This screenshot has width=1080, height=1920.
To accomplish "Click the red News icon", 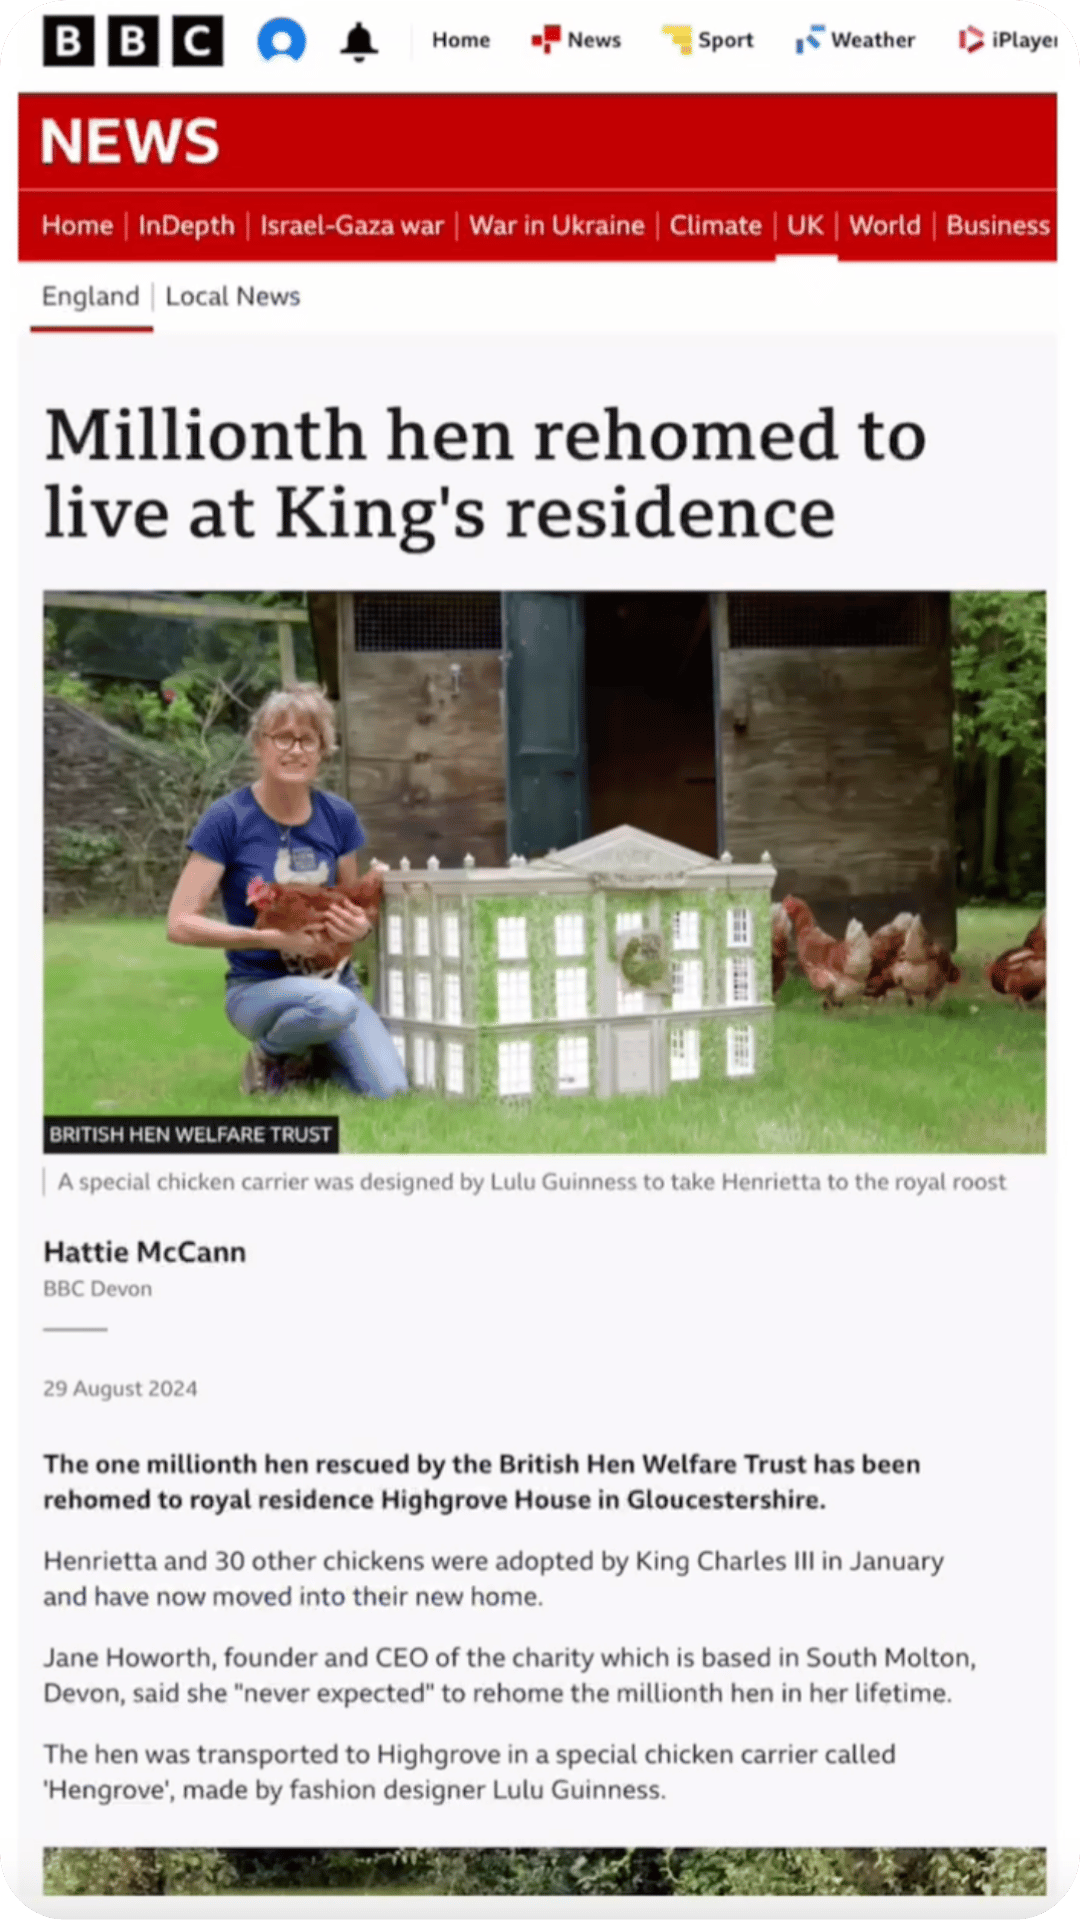I will click(x=546, y=40).
